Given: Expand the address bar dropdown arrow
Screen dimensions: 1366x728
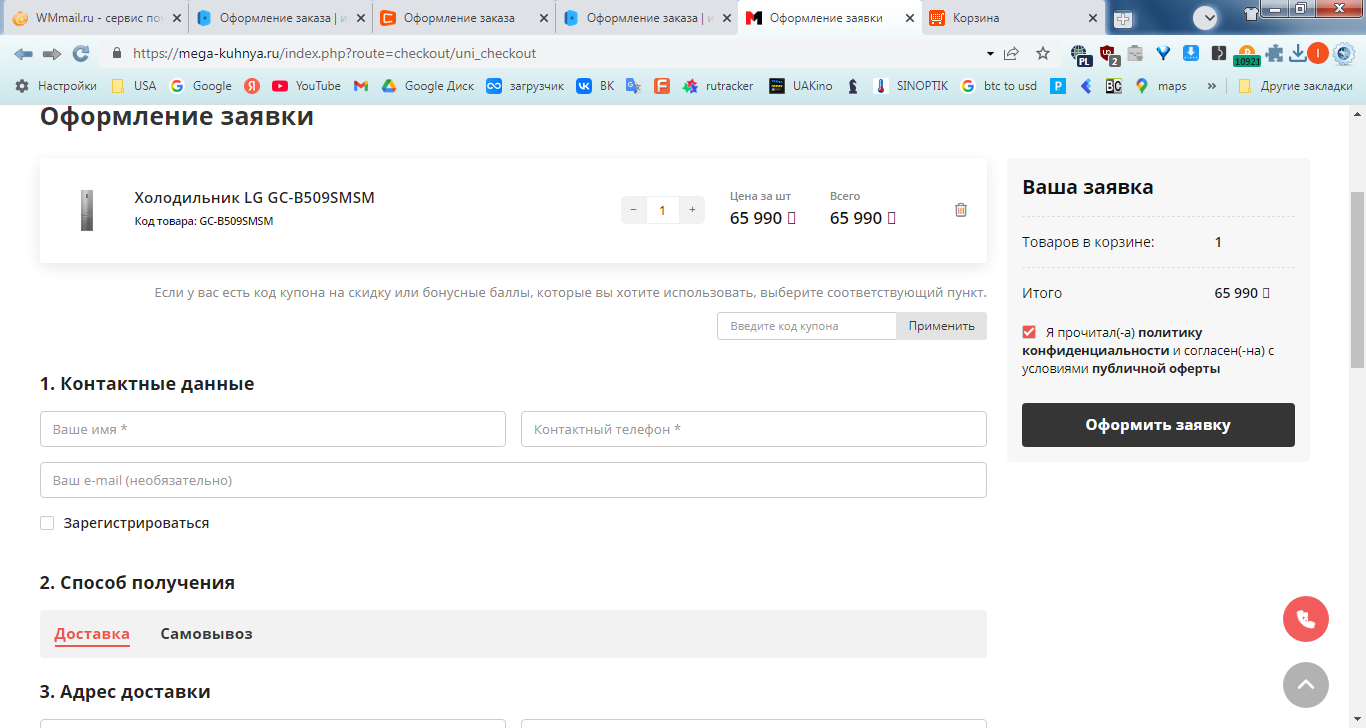Looking at the screenshot, I should (990, 53).
